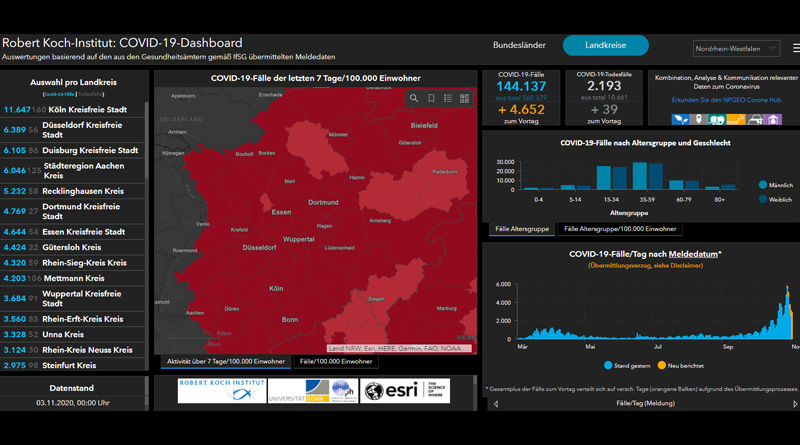Select Düsseldorf Kreisfreie Stadt row
The height and width of the screenshot is (445, 800).
[x=72, y=130]
